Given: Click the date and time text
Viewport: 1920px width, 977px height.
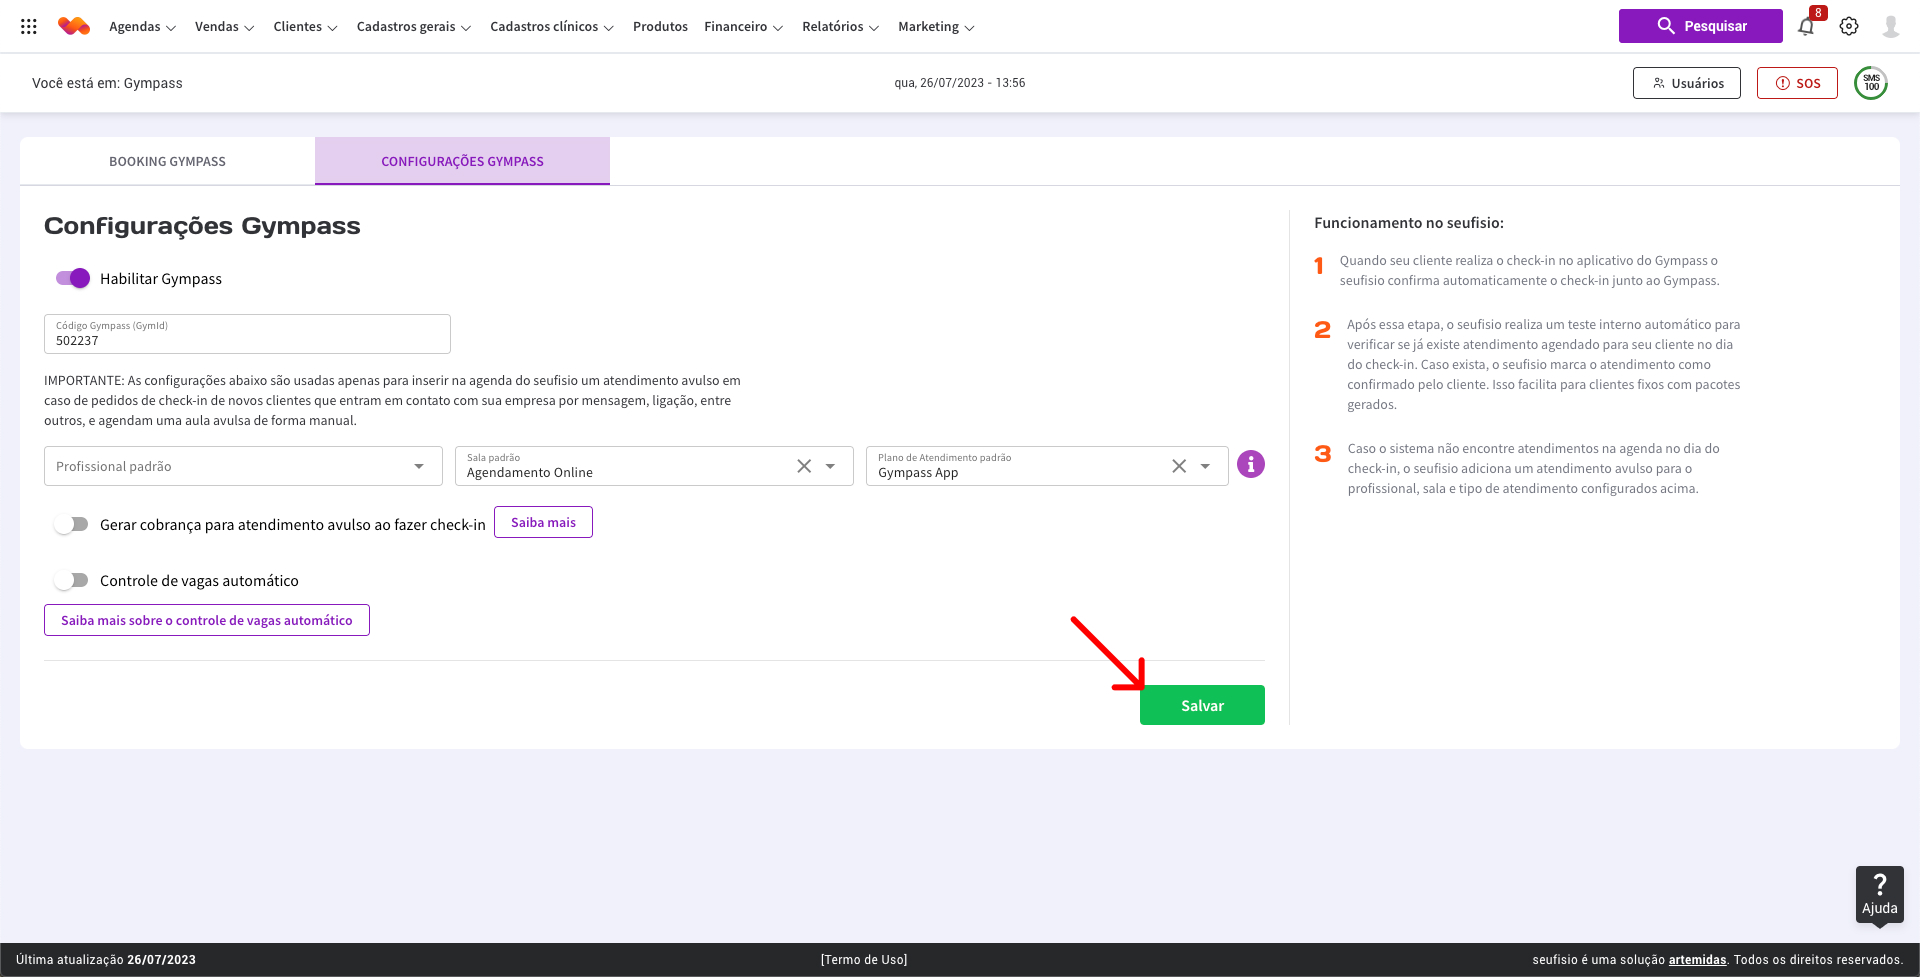Looking at the screenshot, I should (x=959, y=83).
